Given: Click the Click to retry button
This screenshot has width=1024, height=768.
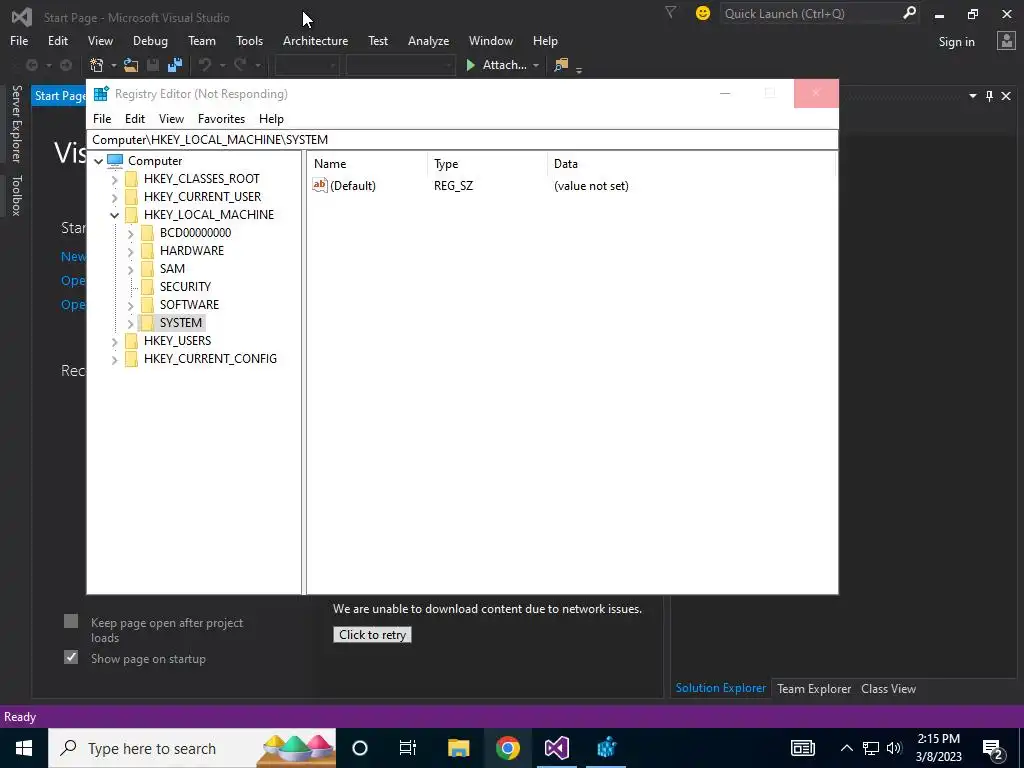Looking at the screenshot, I should (372, 635).
